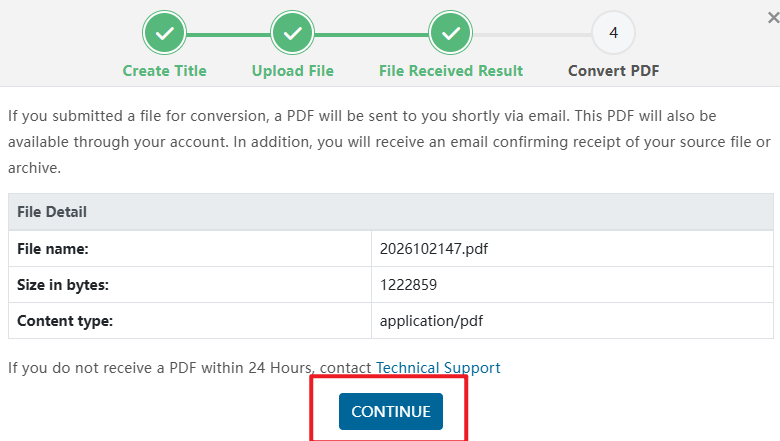The width and height of the screenshot is (780, 441).
Task: Click the size value 1222859
Action: click(x=408, y=285)
